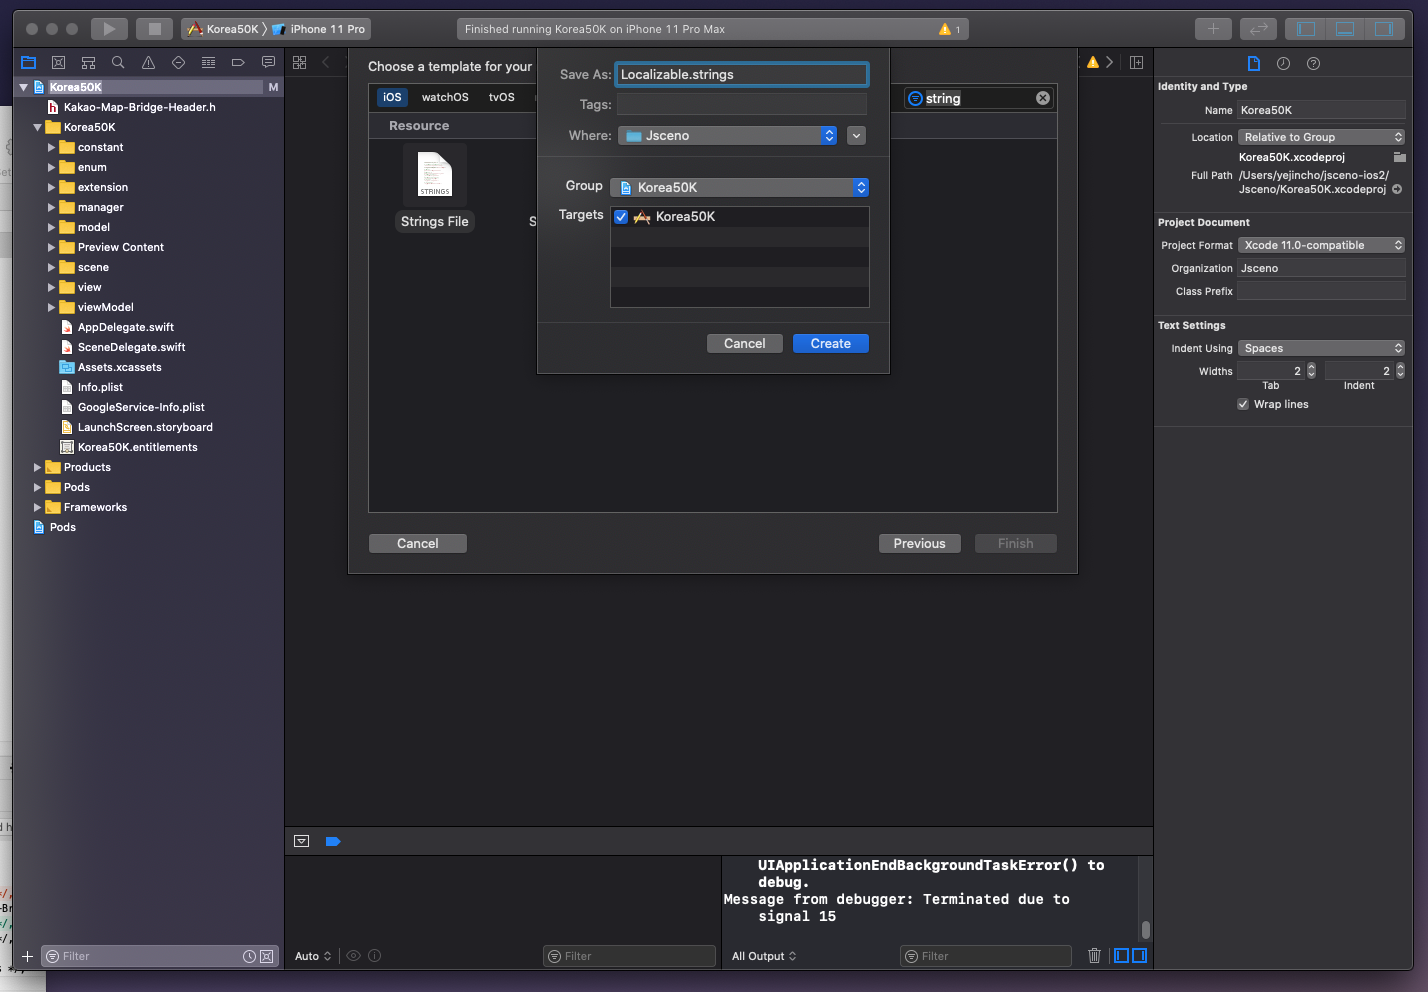The width and height of the screenshot is (1428, 992).
Task: Toggle the variables view pane button
Action: [x=1122, y=956]
